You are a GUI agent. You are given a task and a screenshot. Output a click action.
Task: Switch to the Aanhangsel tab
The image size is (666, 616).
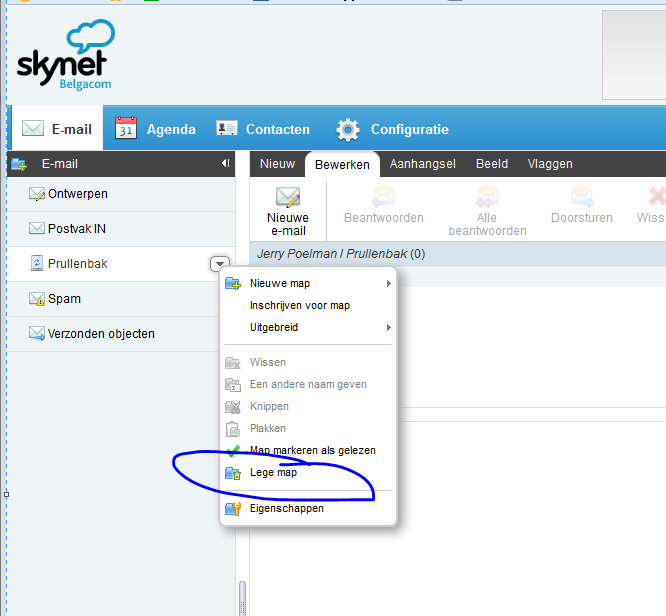(422, 164)
